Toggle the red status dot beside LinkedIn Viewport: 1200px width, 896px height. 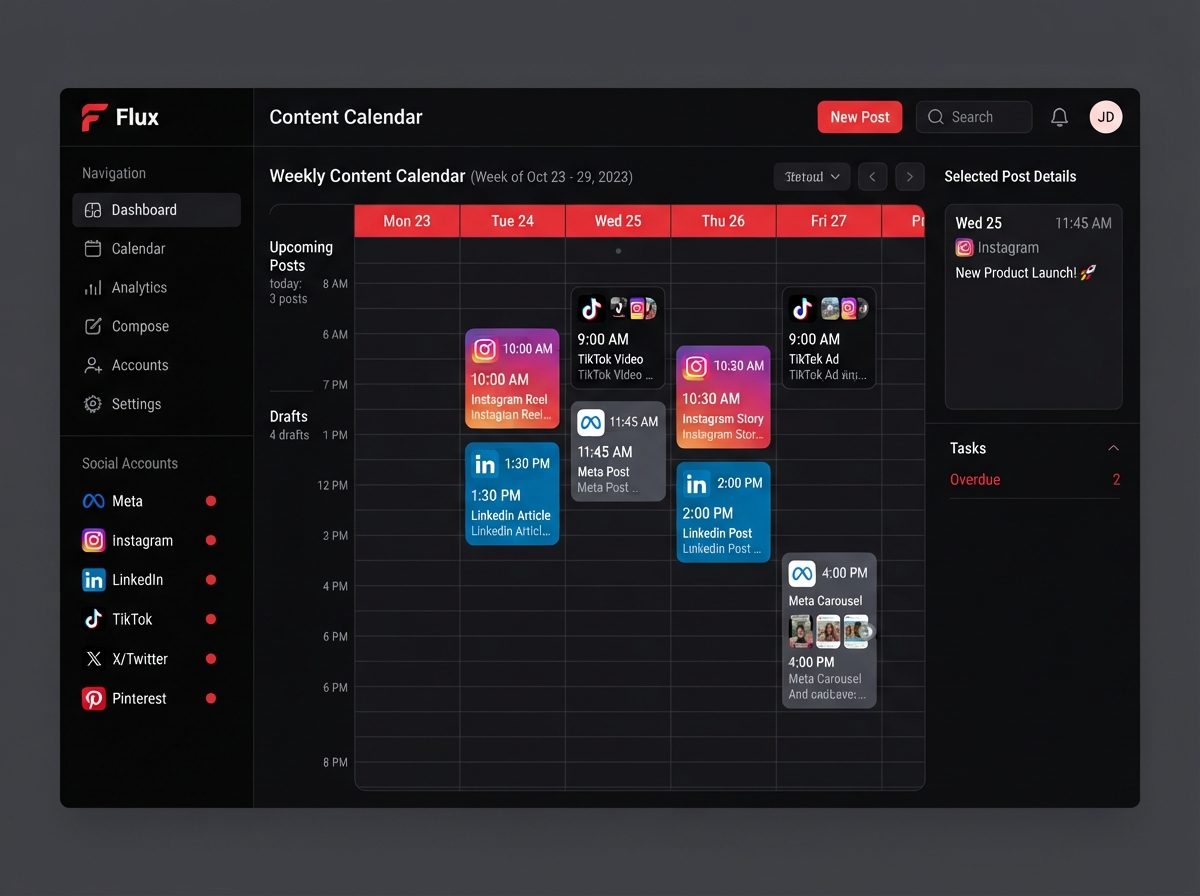point(211,580)
